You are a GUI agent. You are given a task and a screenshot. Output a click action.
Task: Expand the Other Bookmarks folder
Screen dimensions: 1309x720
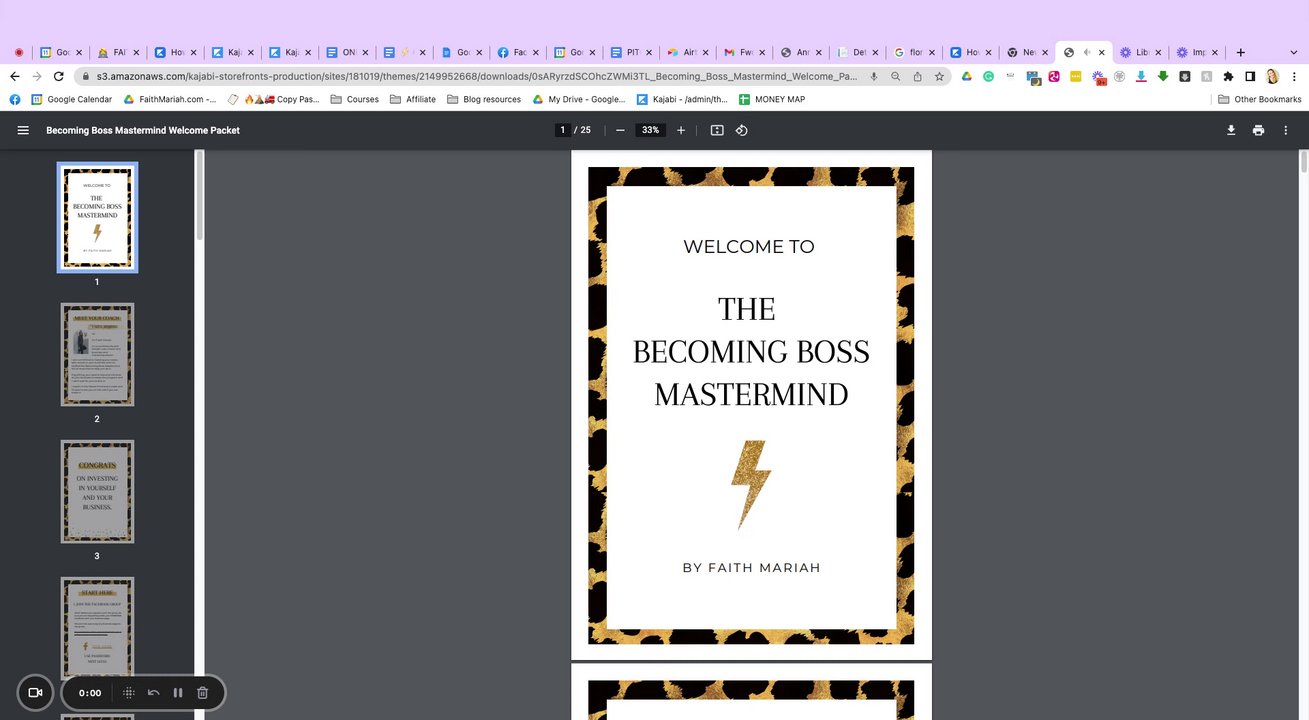tap(1259, 99)
